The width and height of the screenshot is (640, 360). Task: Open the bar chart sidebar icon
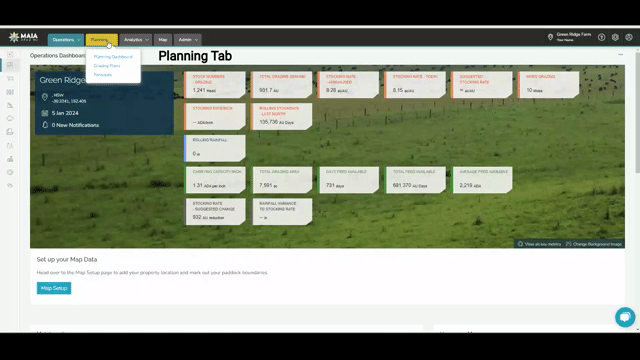(10, 159)
